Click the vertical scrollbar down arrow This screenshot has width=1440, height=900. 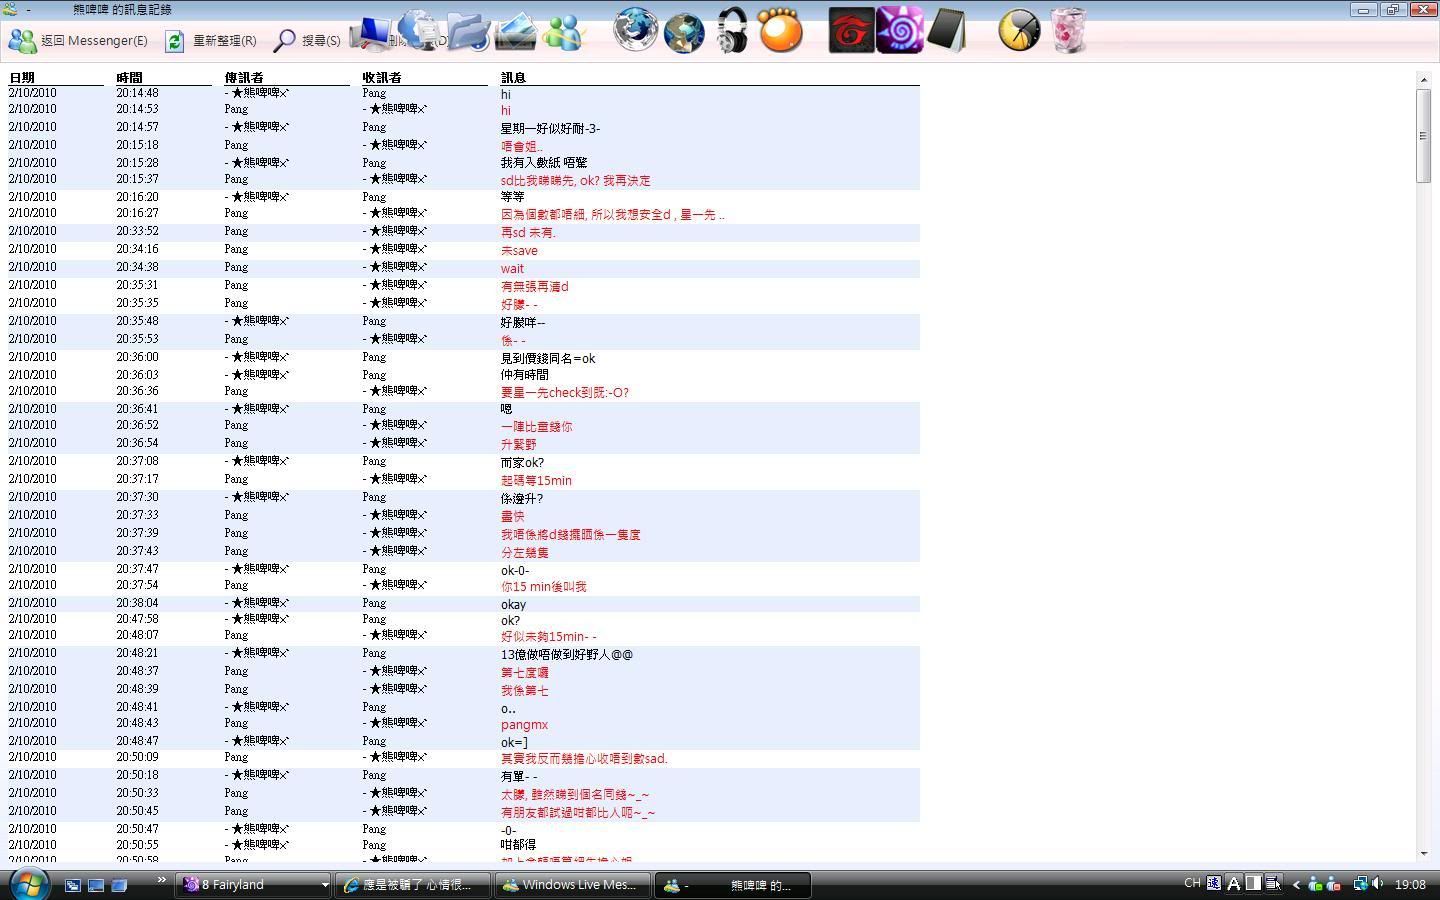pyautogui.click(x=1423, y=853)
